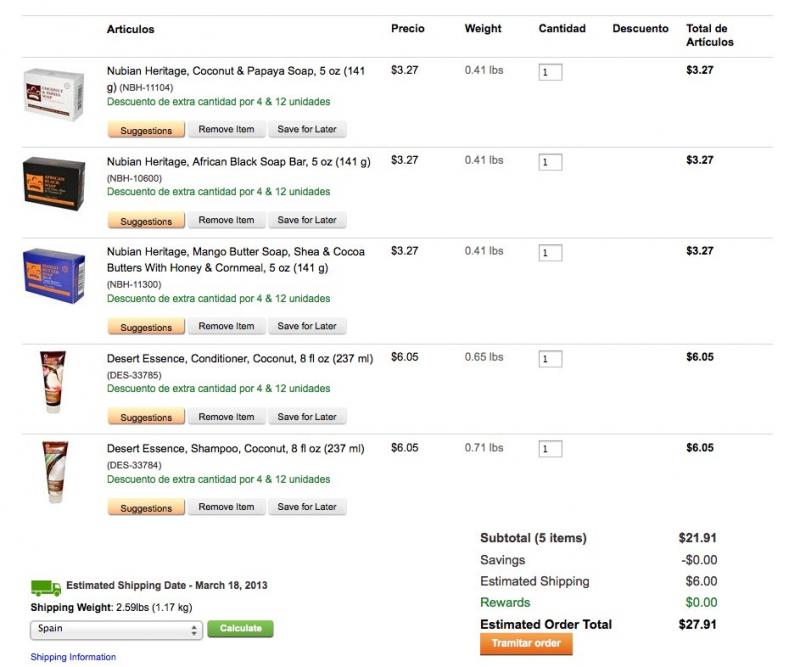This screenshot has height=667, width=800.
Task: Select quantity field for Coconut Conditioner
Action: coord(551,359)
